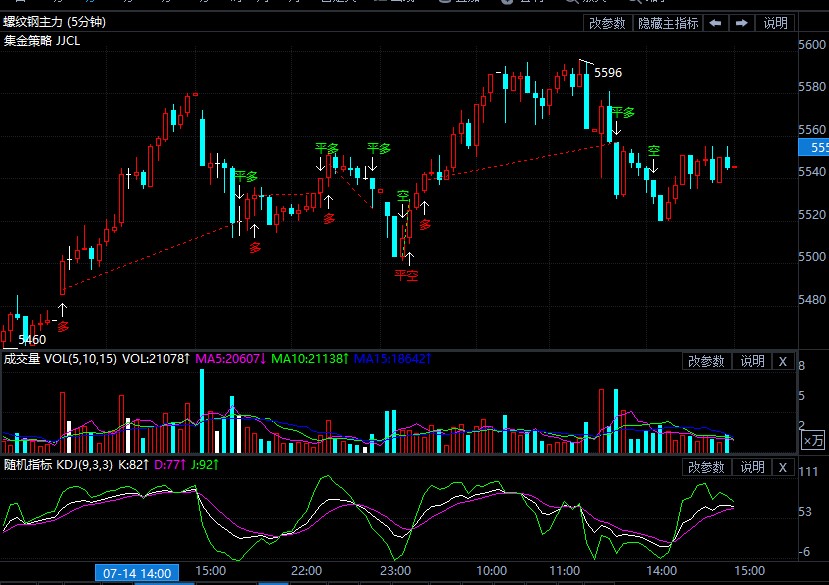This screenshot has height=585, width=829.
Task: Open 改参数 for the KDJ panel
Action: pos(706,467)
